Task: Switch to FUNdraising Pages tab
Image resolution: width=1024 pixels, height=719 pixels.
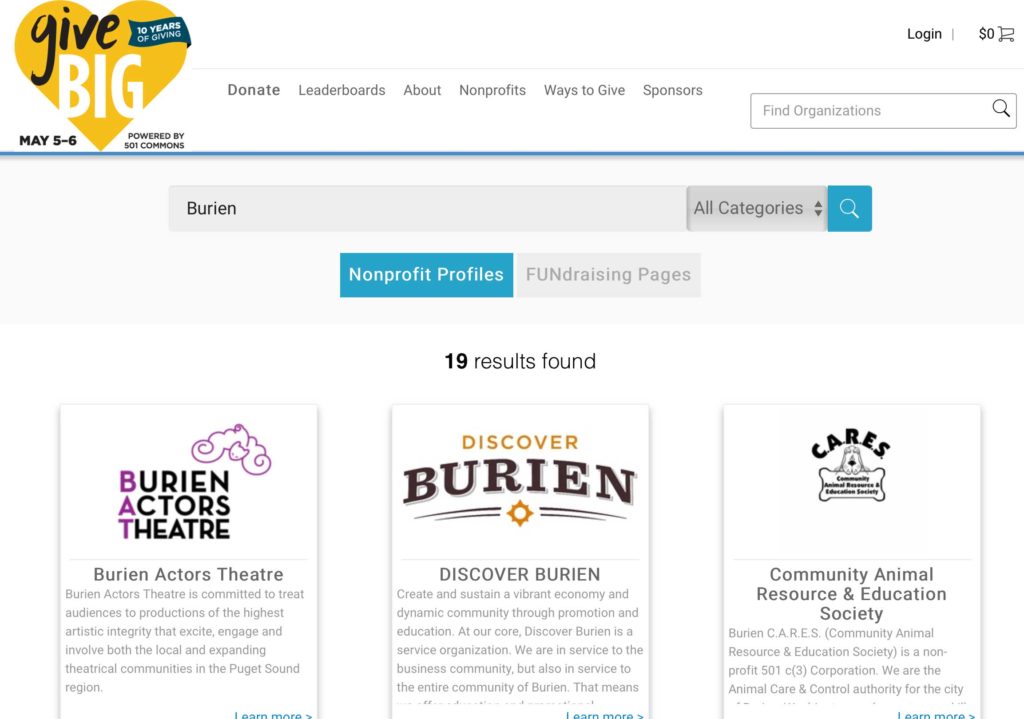Action: click(609, 275)
